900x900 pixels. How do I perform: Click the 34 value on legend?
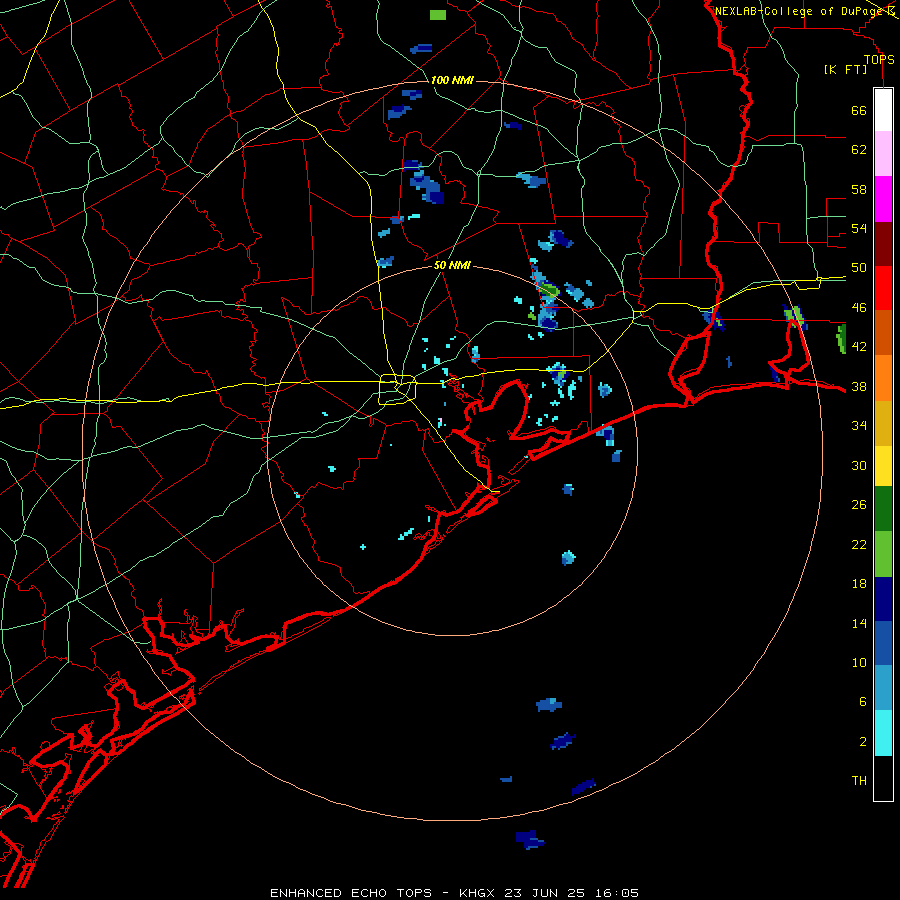(859, 426)
